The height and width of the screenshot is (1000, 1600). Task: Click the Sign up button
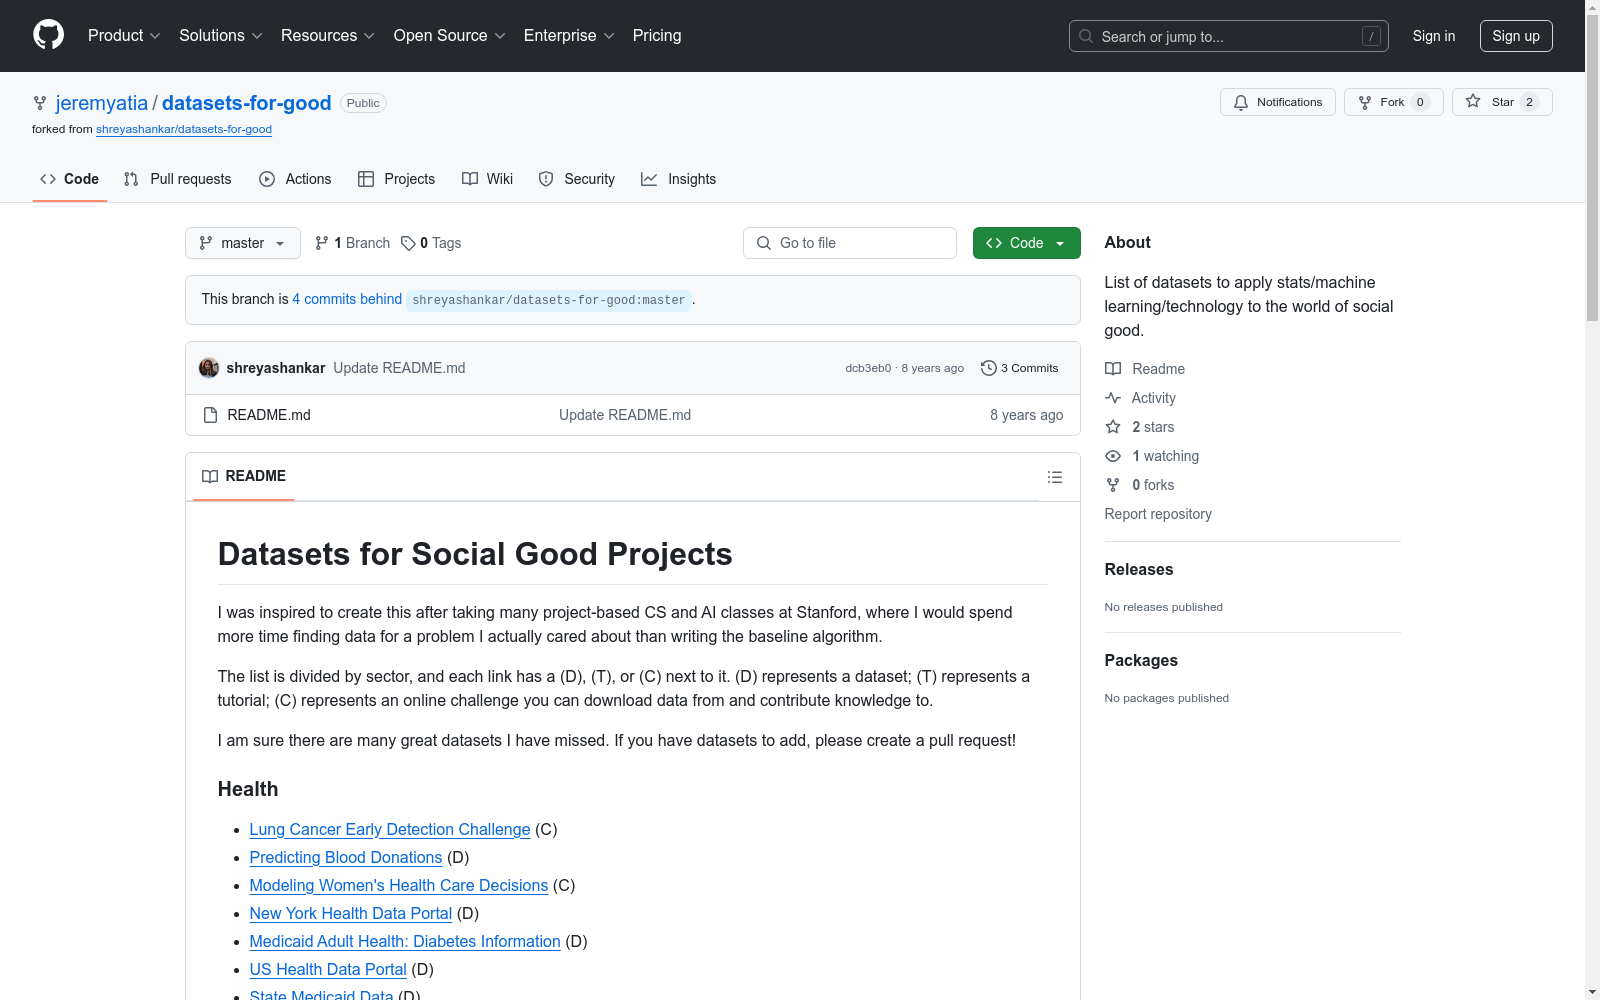pyautogui.click(x=1516, y=36)
